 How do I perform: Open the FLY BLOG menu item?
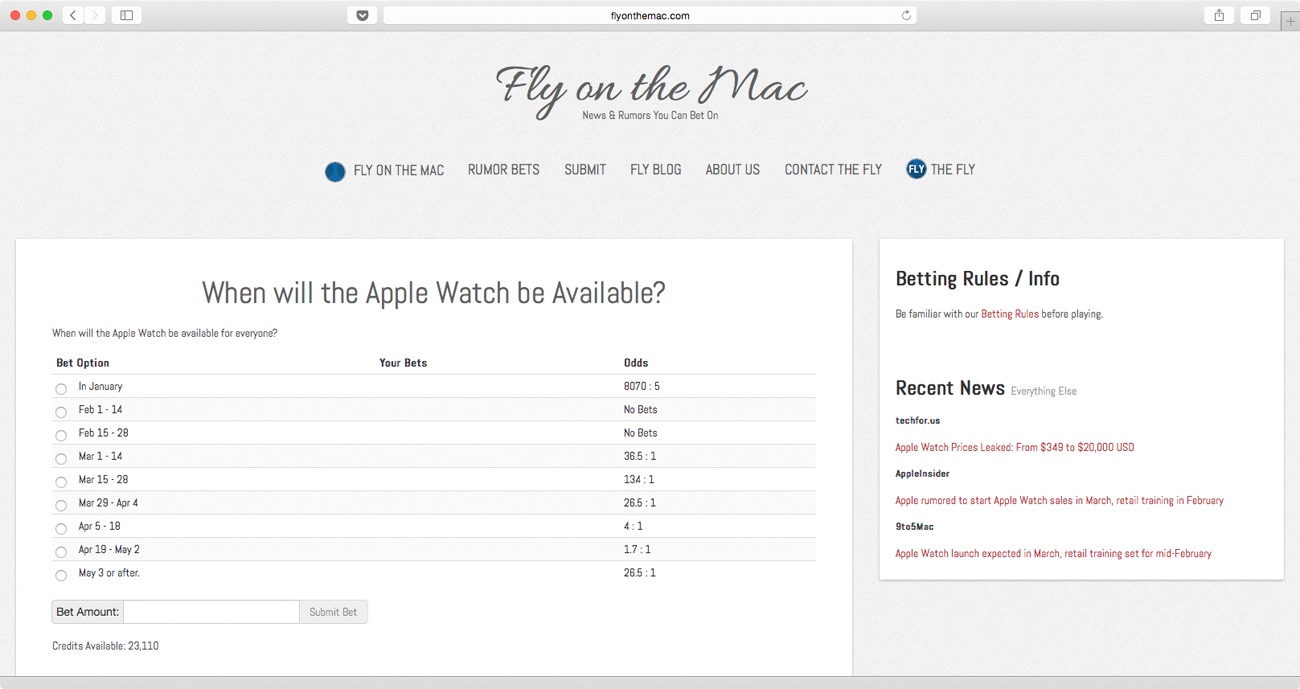click(x=655, y=170)
